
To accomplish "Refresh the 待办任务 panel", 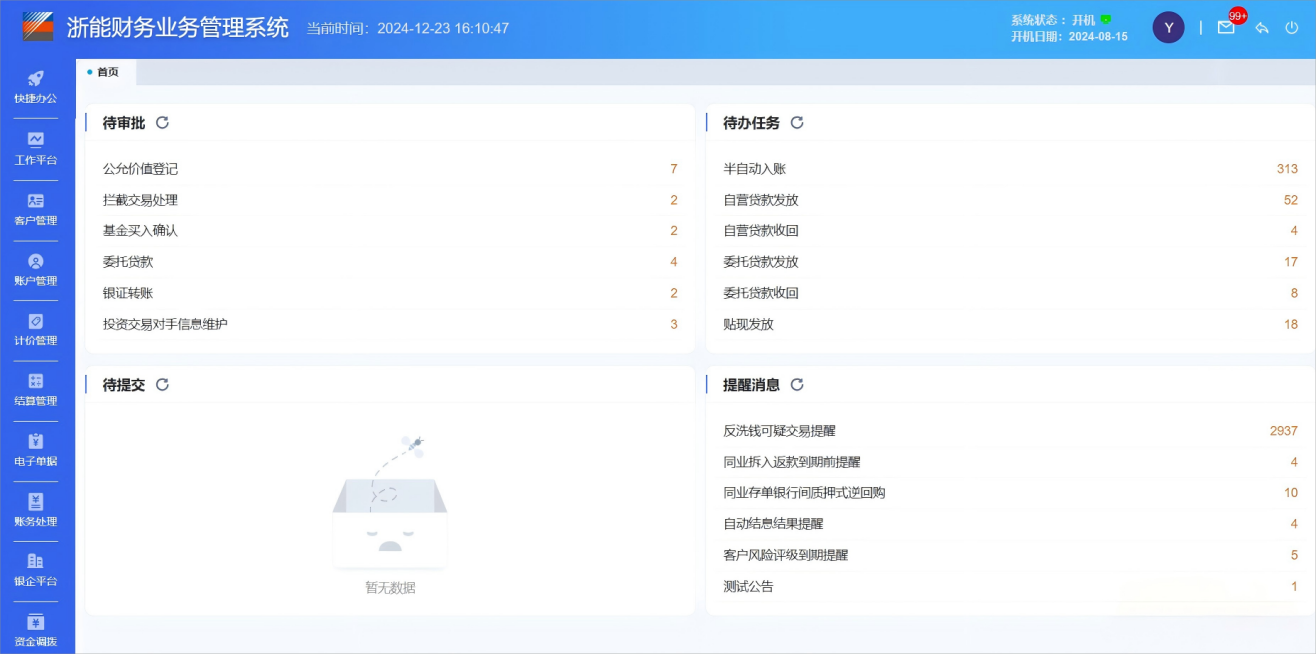I will coord(797,123).
